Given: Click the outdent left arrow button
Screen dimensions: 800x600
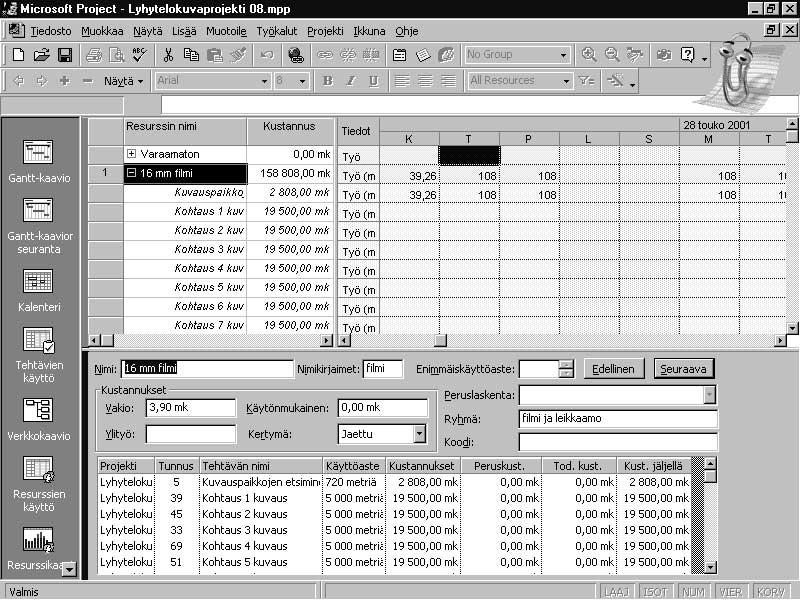Looking at the screenshot, I should pos(18,81).
